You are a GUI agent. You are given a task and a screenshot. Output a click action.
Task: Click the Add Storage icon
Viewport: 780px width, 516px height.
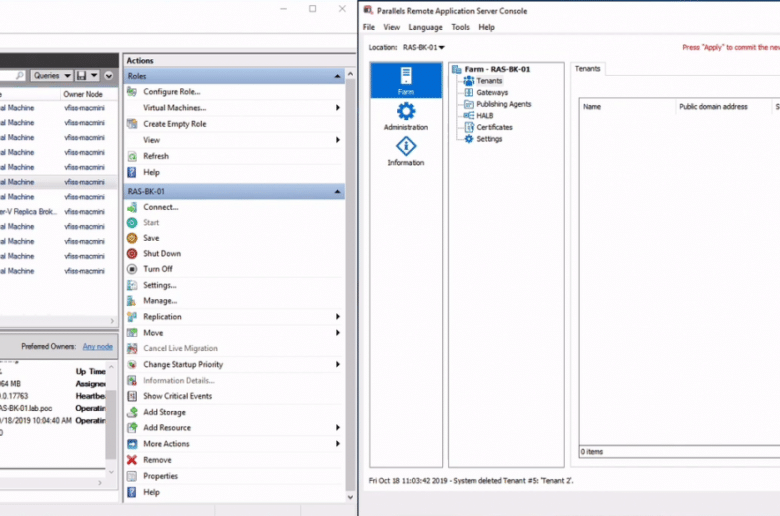pyautogui.click(x=132, y=412)
